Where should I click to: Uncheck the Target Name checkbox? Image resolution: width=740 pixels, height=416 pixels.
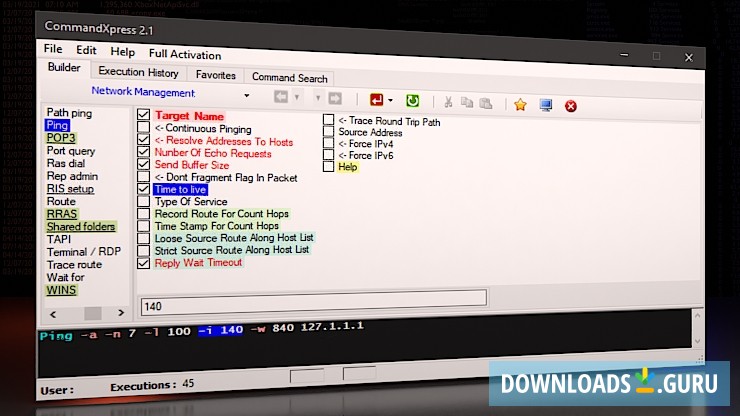coord(143,114)
